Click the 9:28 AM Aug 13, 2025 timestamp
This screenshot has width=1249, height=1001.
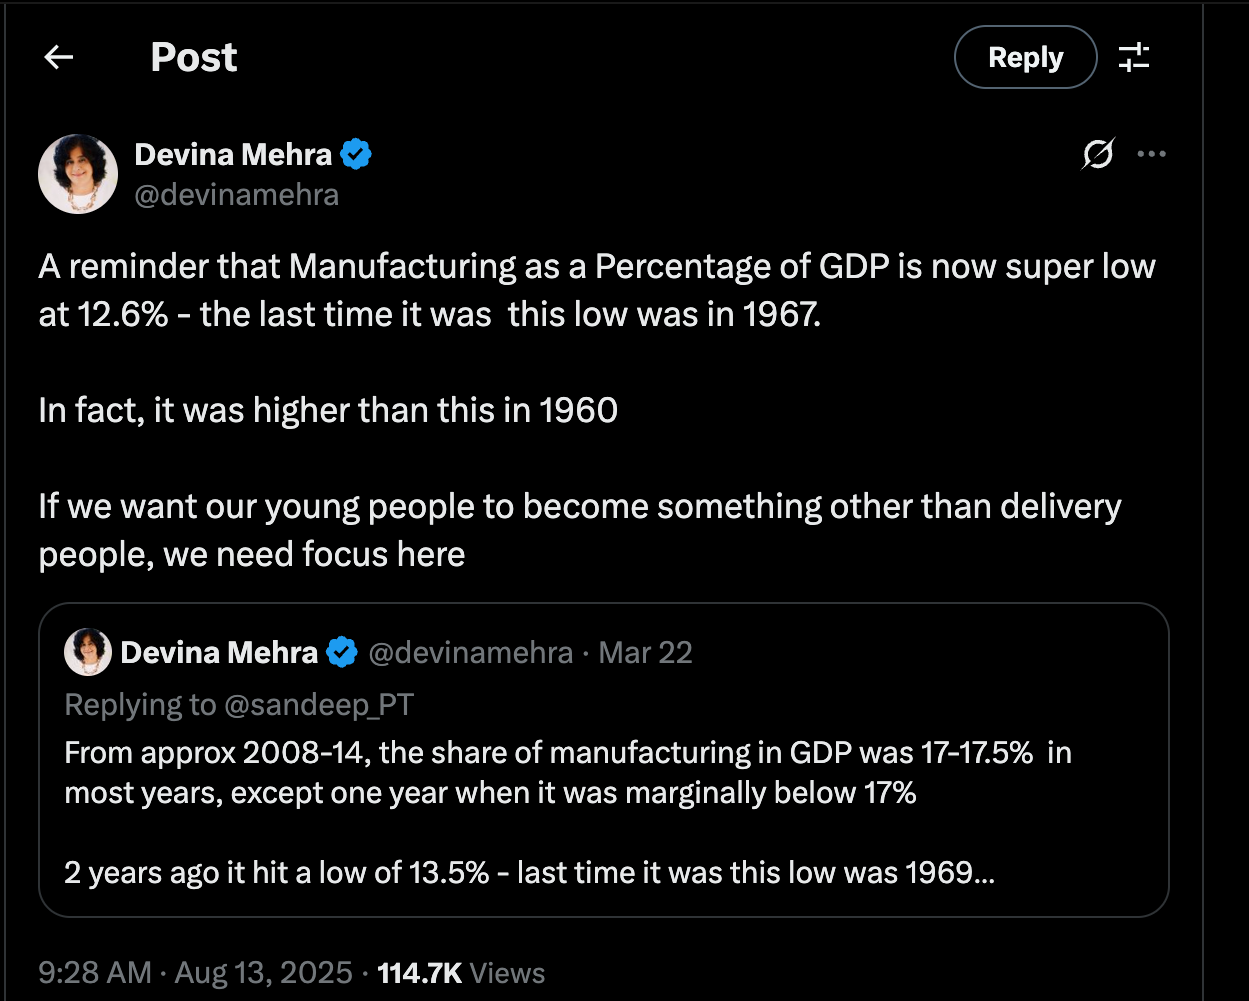coord(196,973)
